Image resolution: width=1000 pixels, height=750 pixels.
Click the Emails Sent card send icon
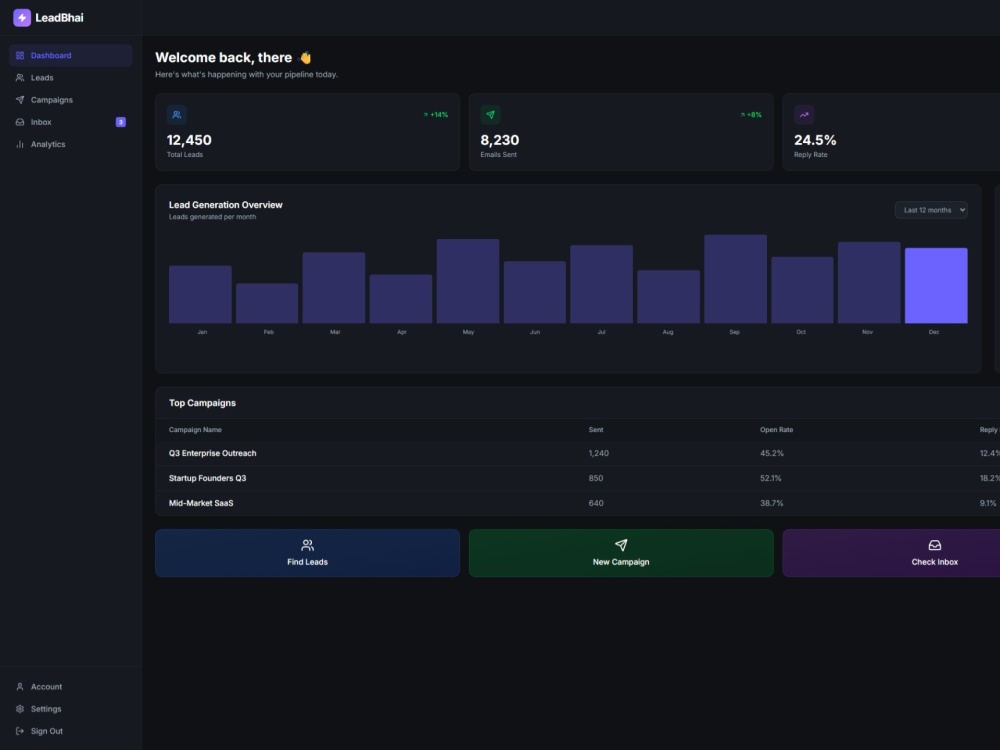(x=490, y=115)
